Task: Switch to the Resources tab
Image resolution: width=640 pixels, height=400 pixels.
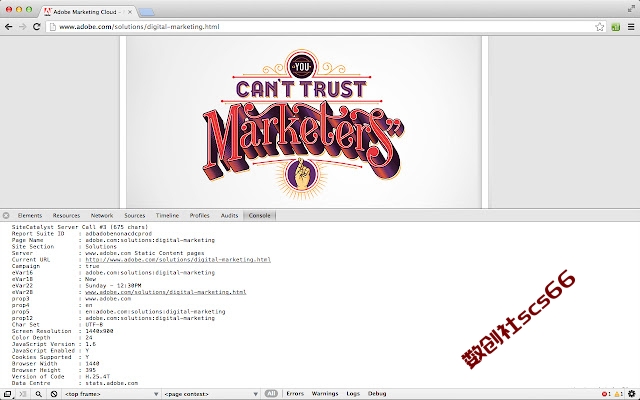Action: [66, 216]
